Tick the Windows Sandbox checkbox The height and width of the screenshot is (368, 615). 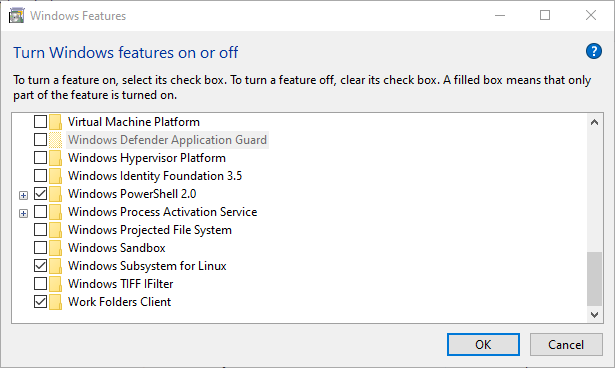pos(40,248)
